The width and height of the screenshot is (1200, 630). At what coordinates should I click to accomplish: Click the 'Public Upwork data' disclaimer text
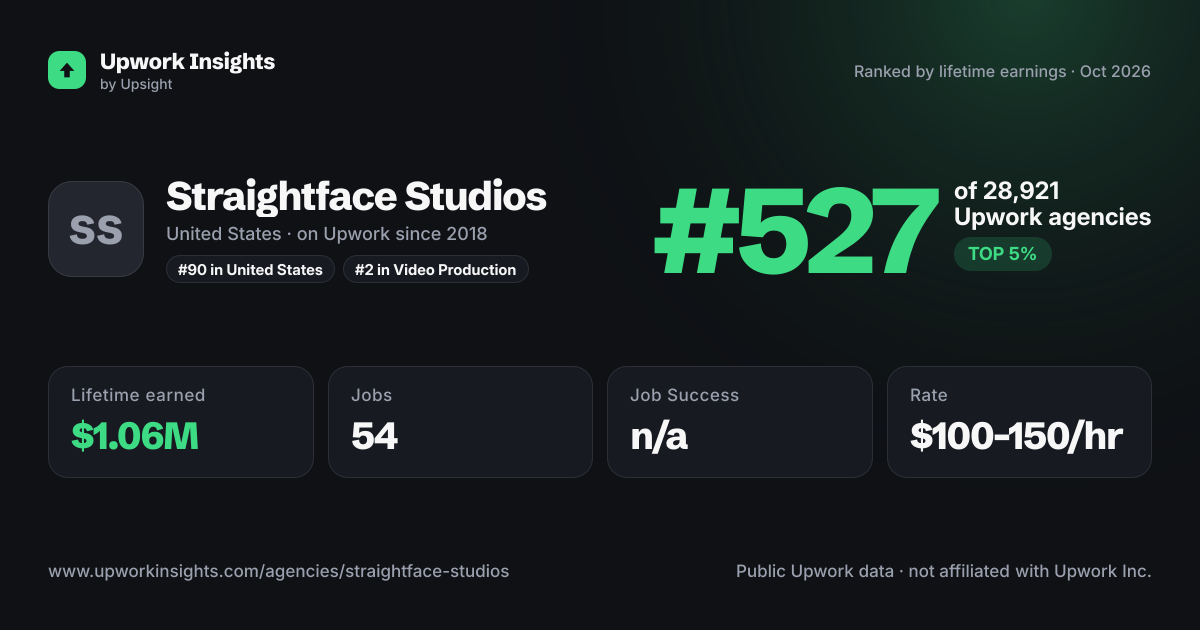[944, 572]
